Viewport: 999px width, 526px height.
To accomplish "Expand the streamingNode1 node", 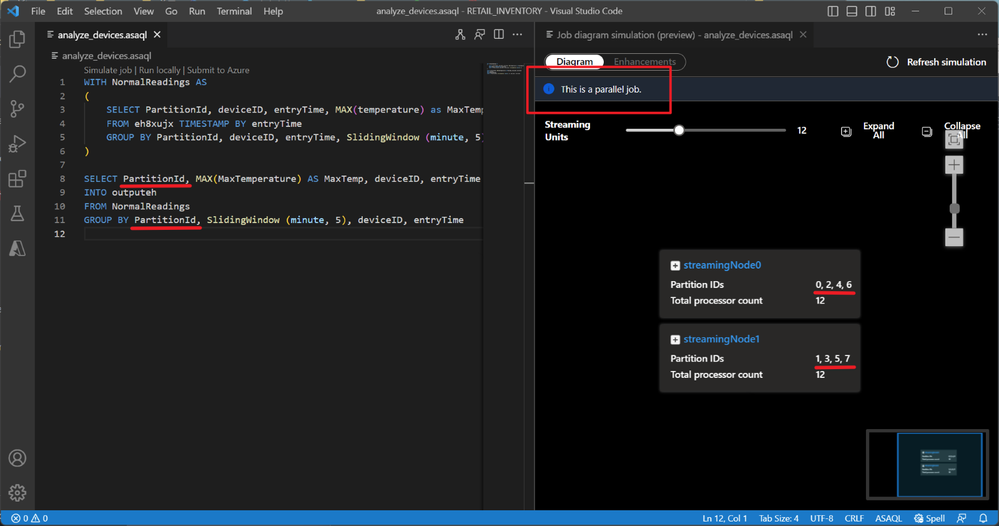I will click(675, 339).
